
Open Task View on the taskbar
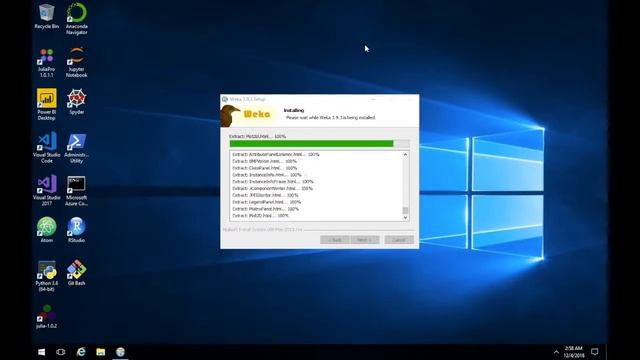tap(60, 352)
